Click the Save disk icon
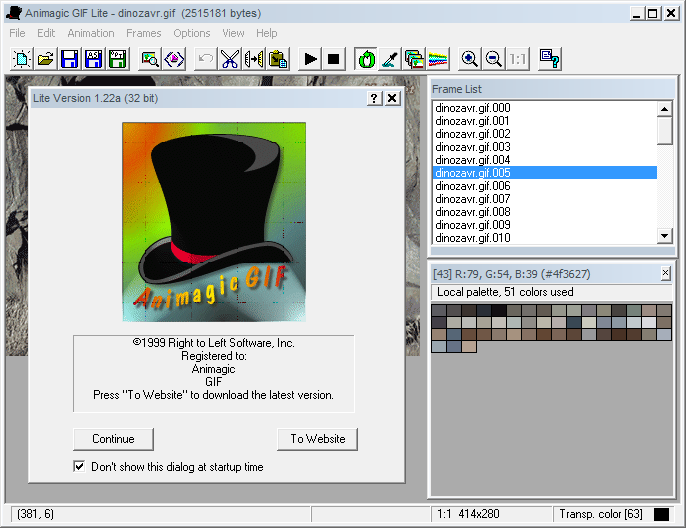Image resolution: width=686 pixels, height=528 pixels. pos(70,59)
